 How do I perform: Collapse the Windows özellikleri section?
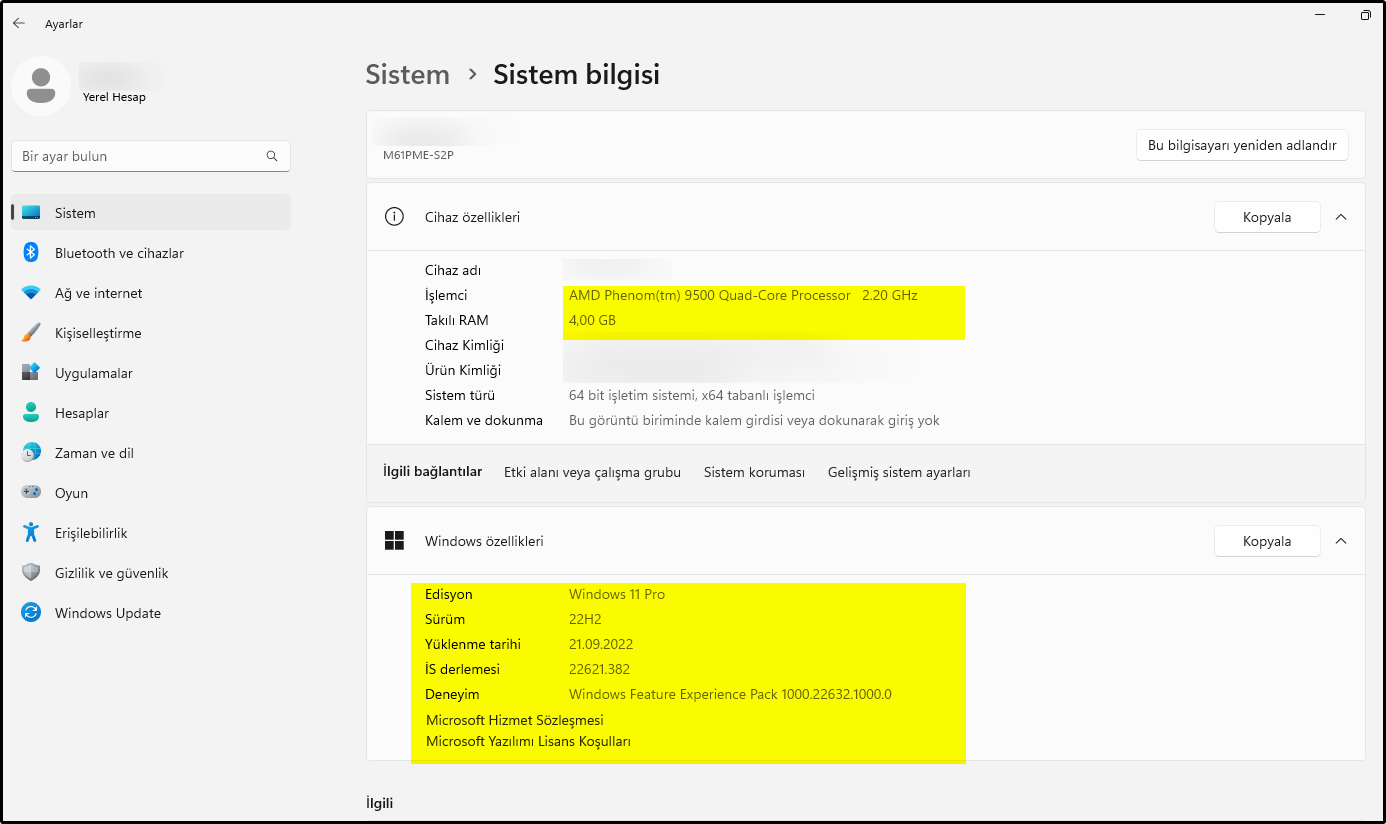coord(1341,541)
